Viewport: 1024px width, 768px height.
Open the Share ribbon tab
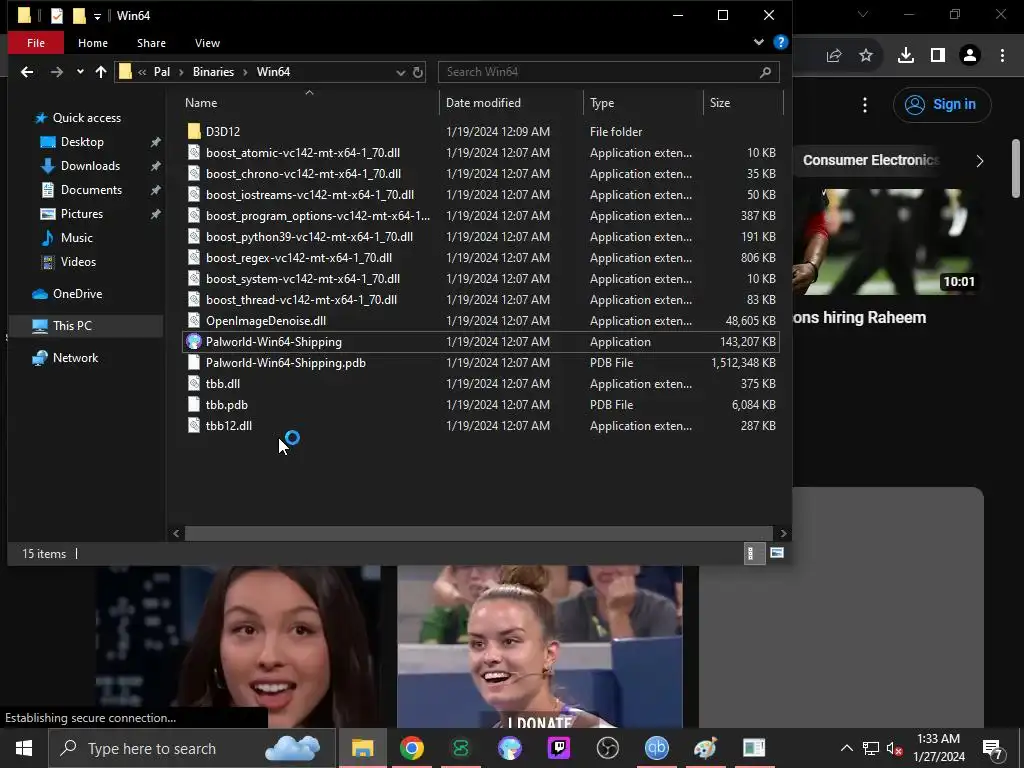pos(151,42)
